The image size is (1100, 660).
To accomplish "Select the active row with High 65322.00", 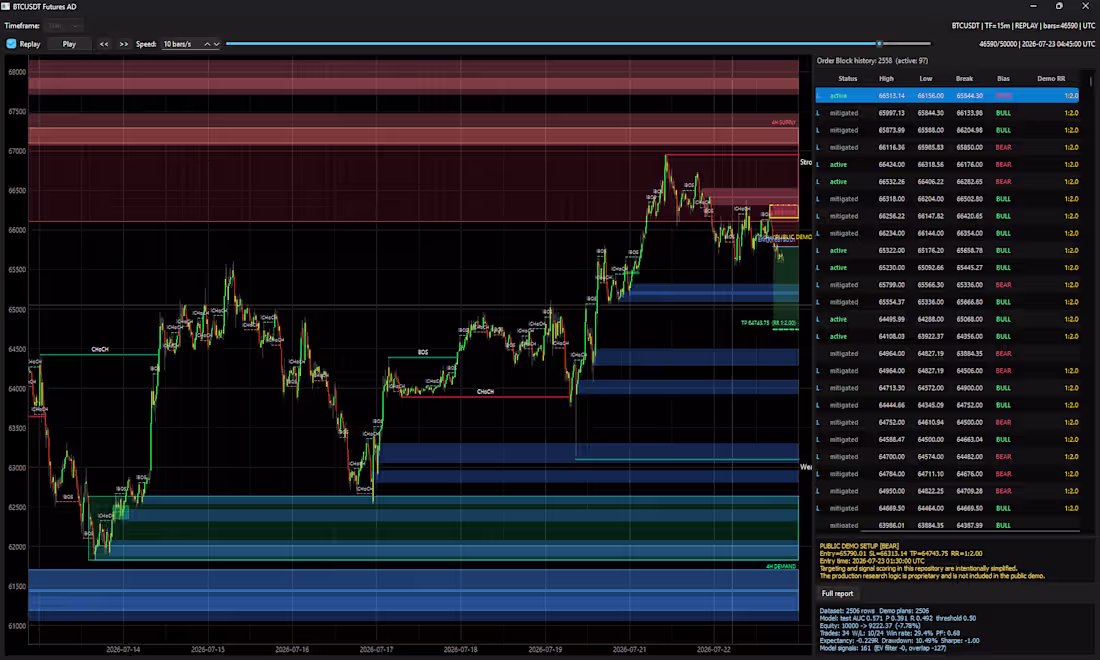I will click(947, 250).
